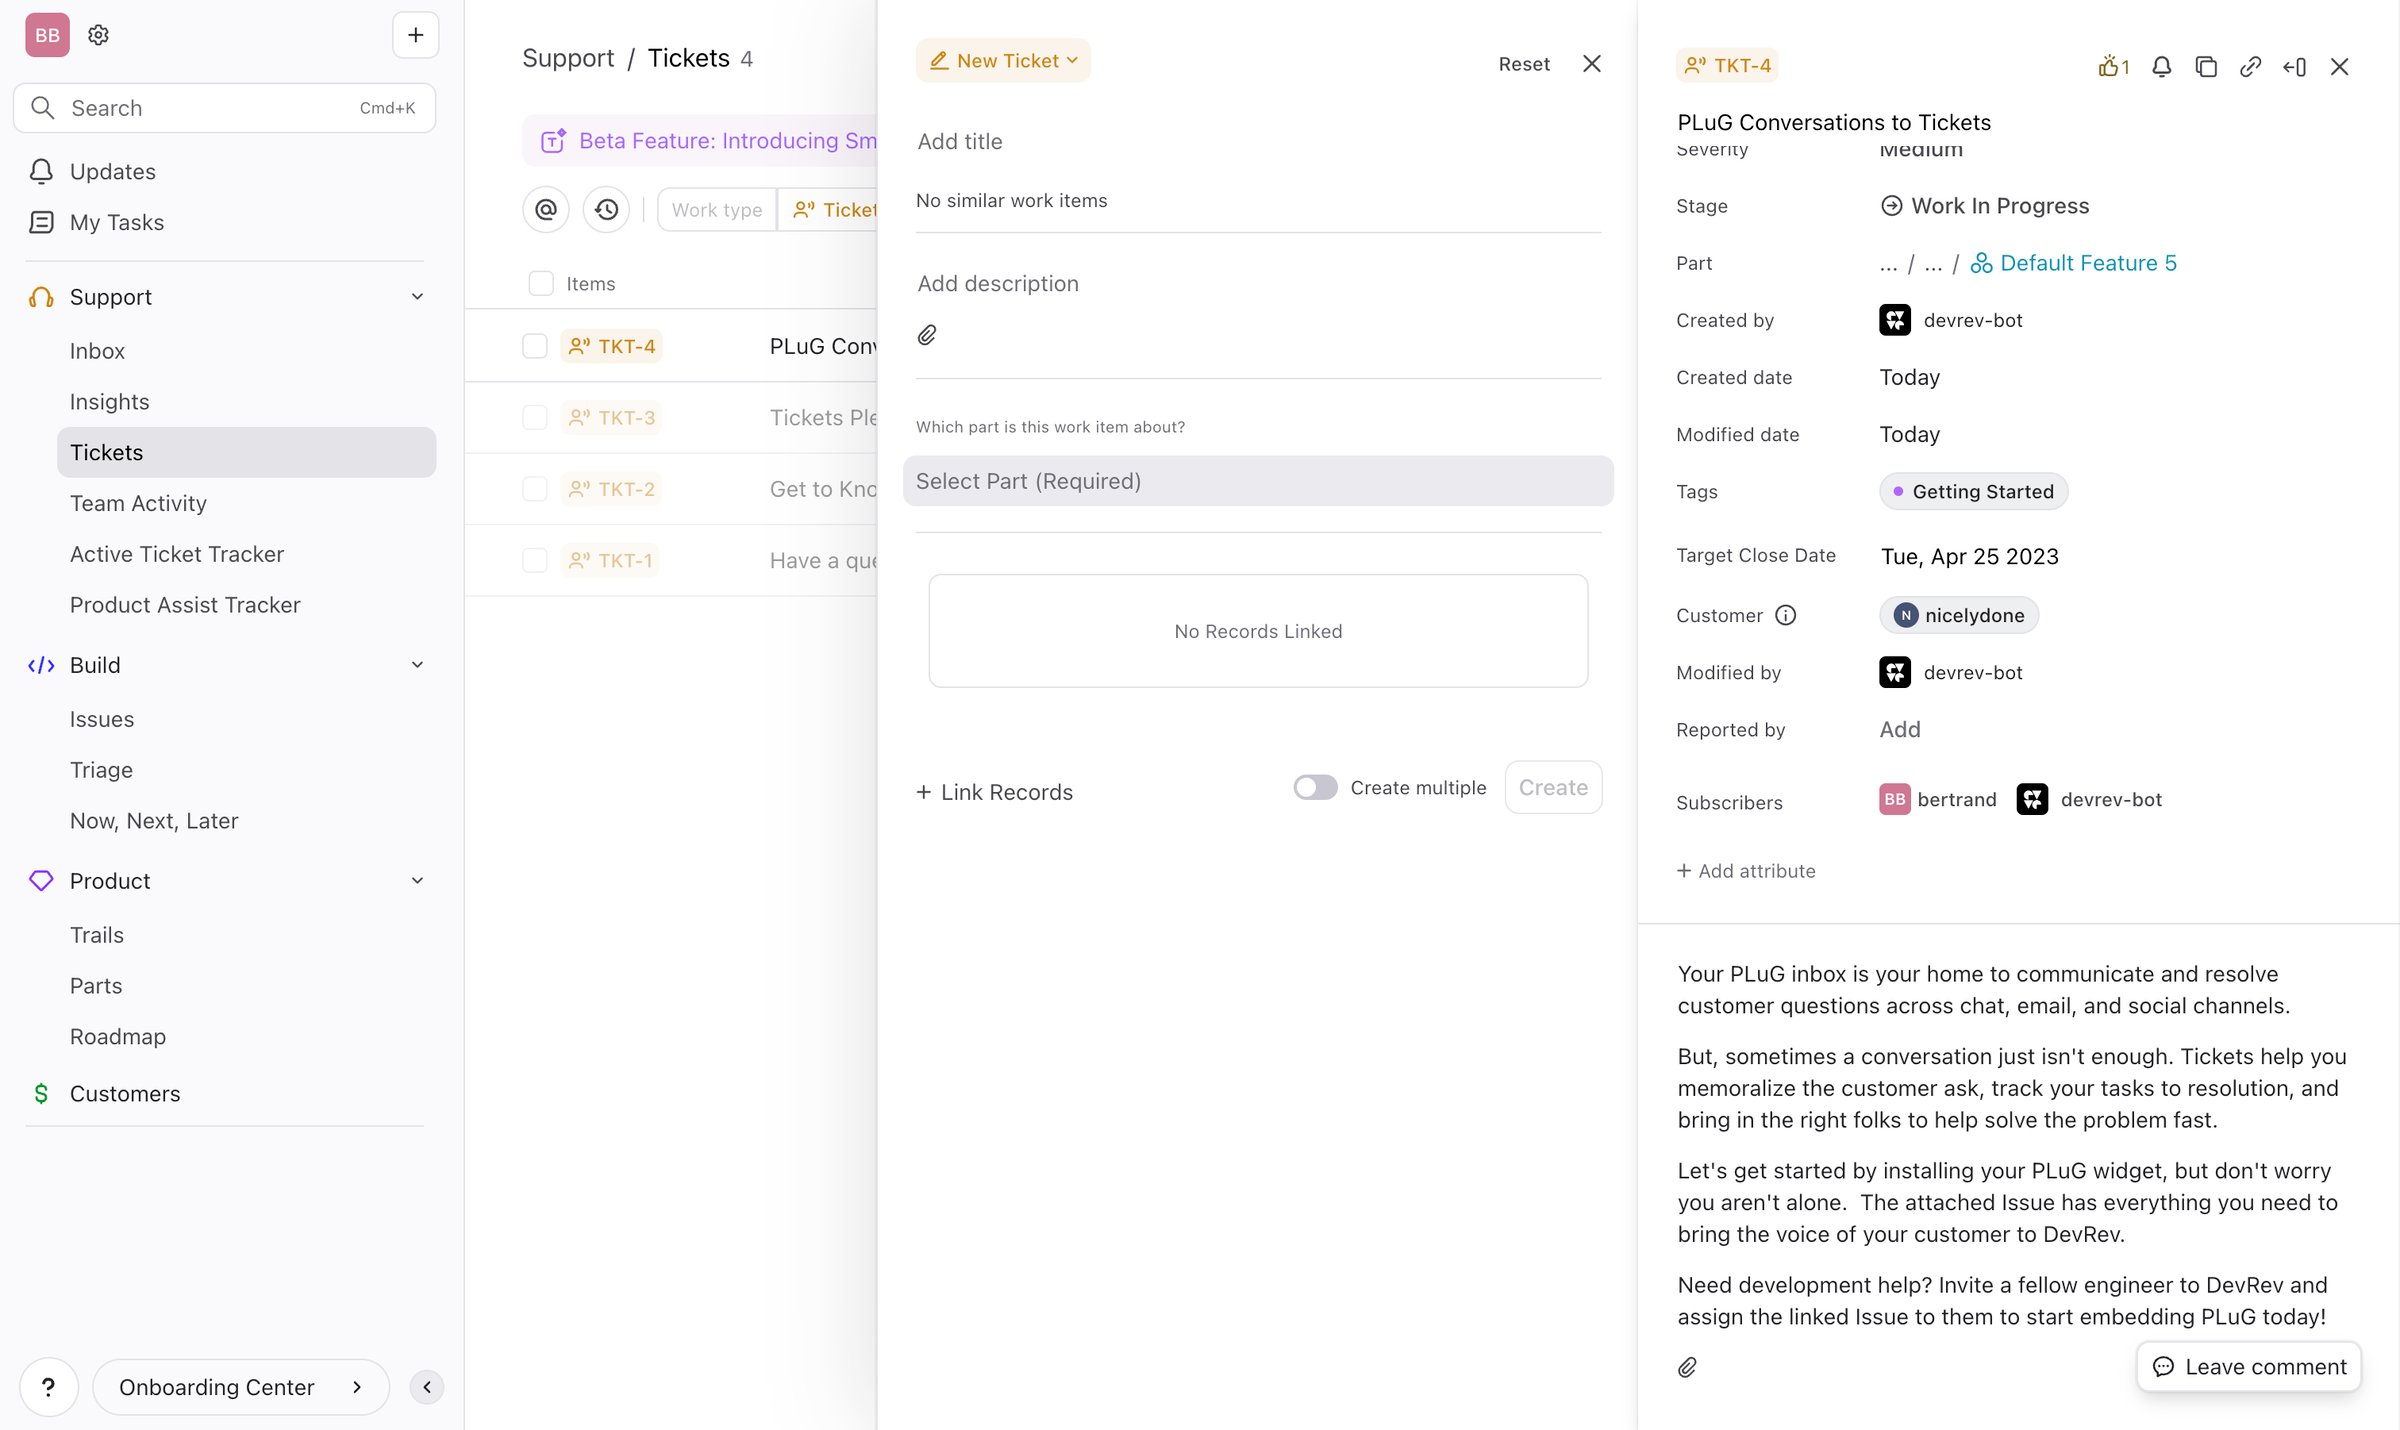
Task: Open the Select Part (Required) dropdown
Action: tap(1258, 481)
